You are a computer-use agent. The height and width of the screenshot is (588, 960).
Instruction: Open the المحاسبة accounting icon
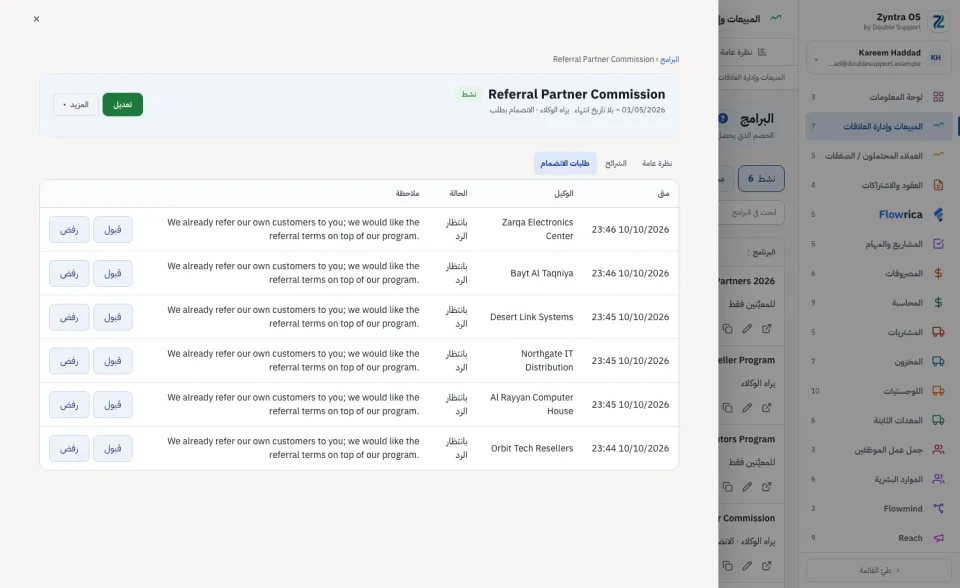(938, 303)
